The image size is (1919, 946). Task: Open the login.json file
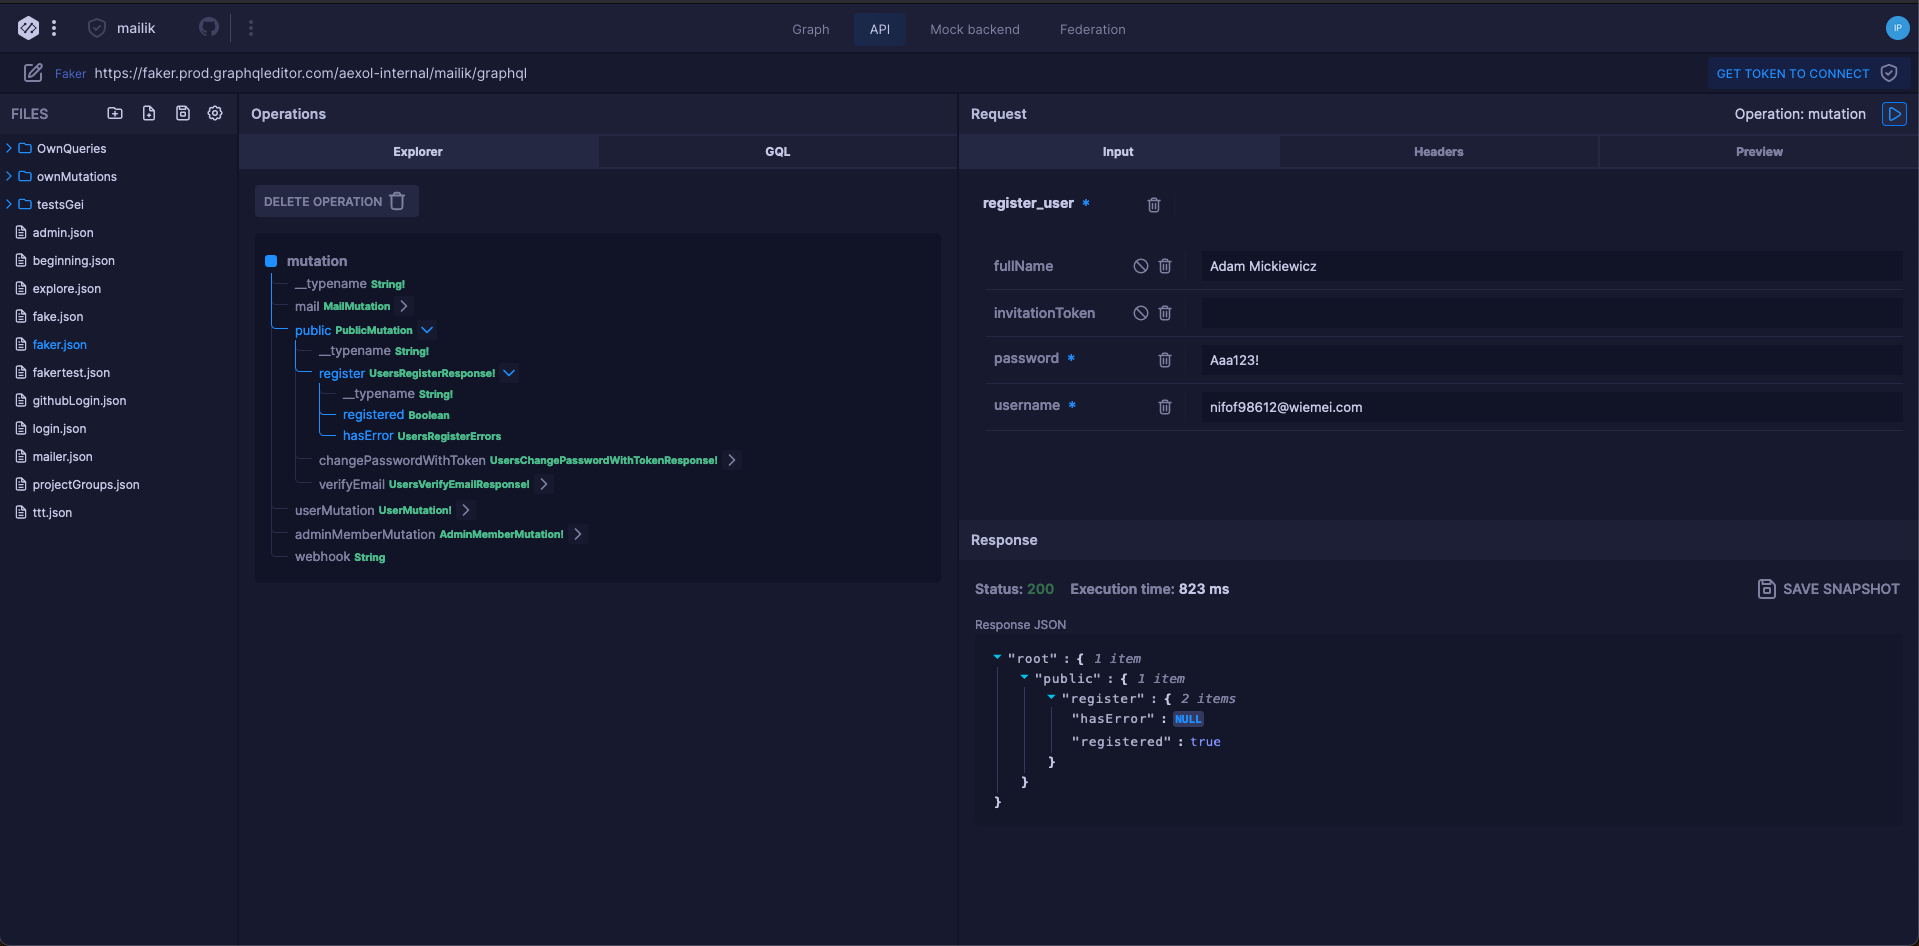pyautogui.click(x=59, y=428)
